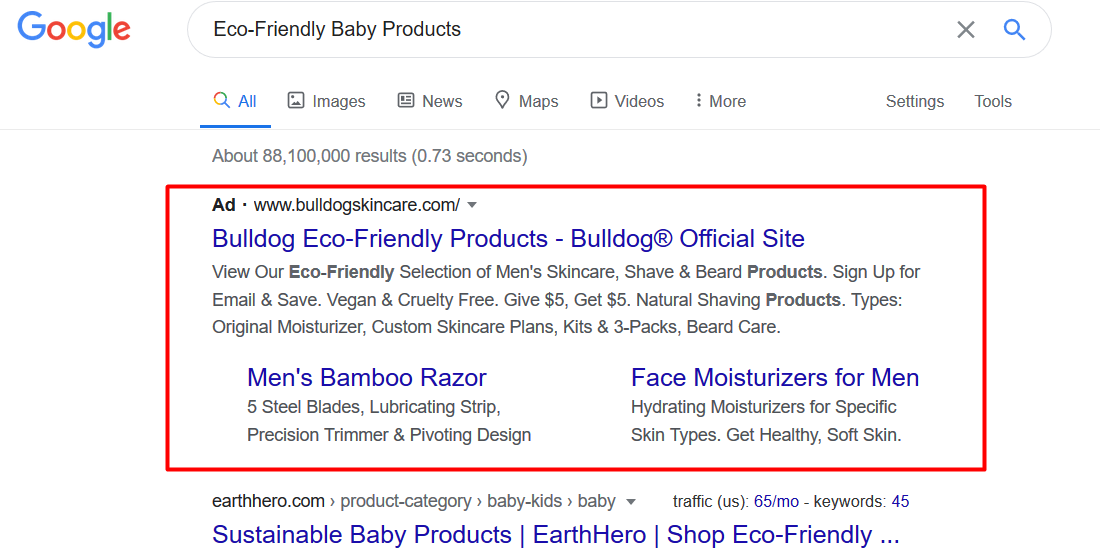Click the Google logo
Screen dimensions: 1100x550
point(74,29)
